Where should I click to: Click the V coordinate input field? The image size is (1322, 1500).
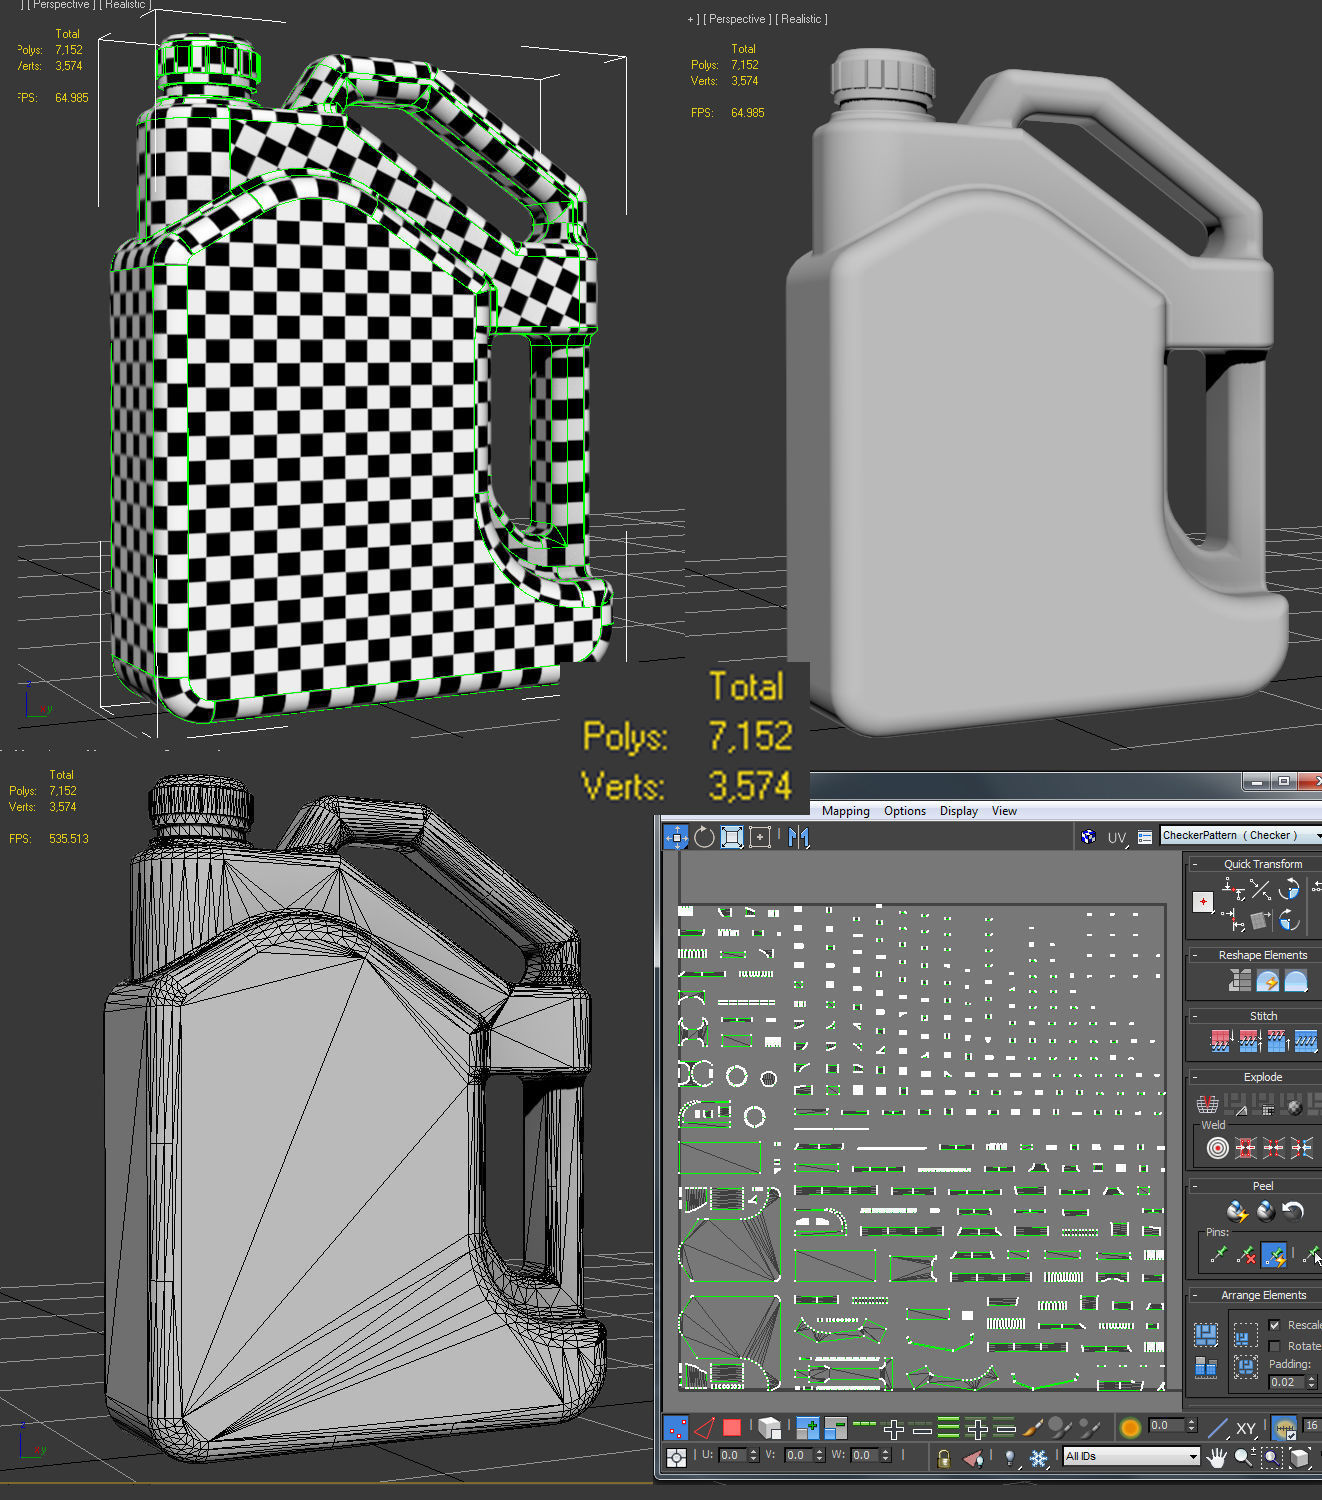(x=799, y=1455)
